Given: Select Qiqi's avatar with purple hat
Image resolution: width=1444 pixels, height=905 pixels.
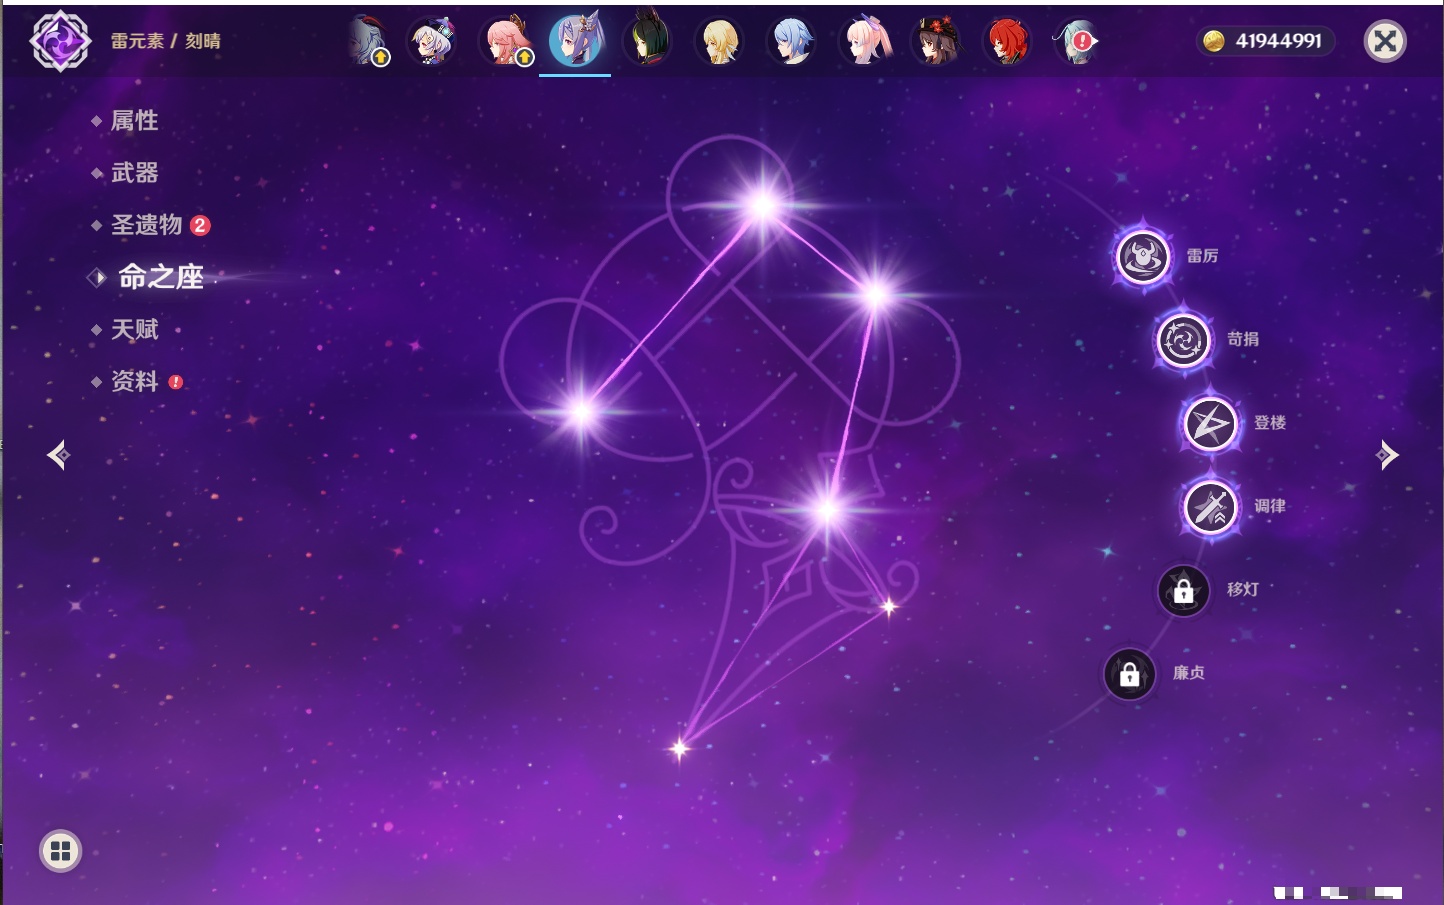Looking at the screenshot, I should click(434, 42).
